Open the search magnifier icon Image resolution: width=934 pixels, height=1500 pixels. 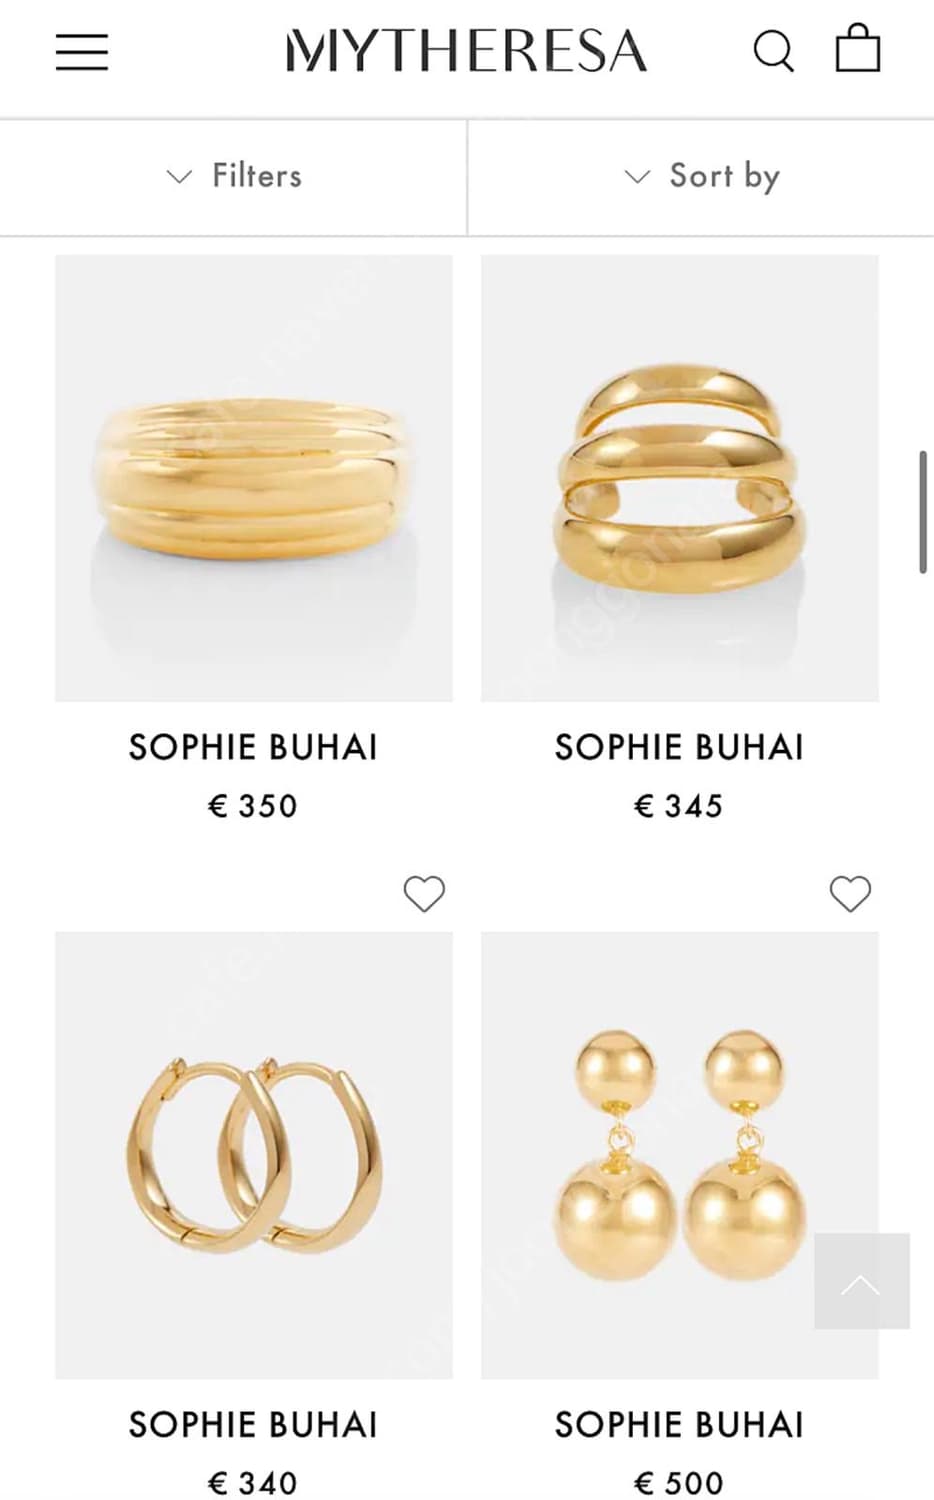point(773,51)
